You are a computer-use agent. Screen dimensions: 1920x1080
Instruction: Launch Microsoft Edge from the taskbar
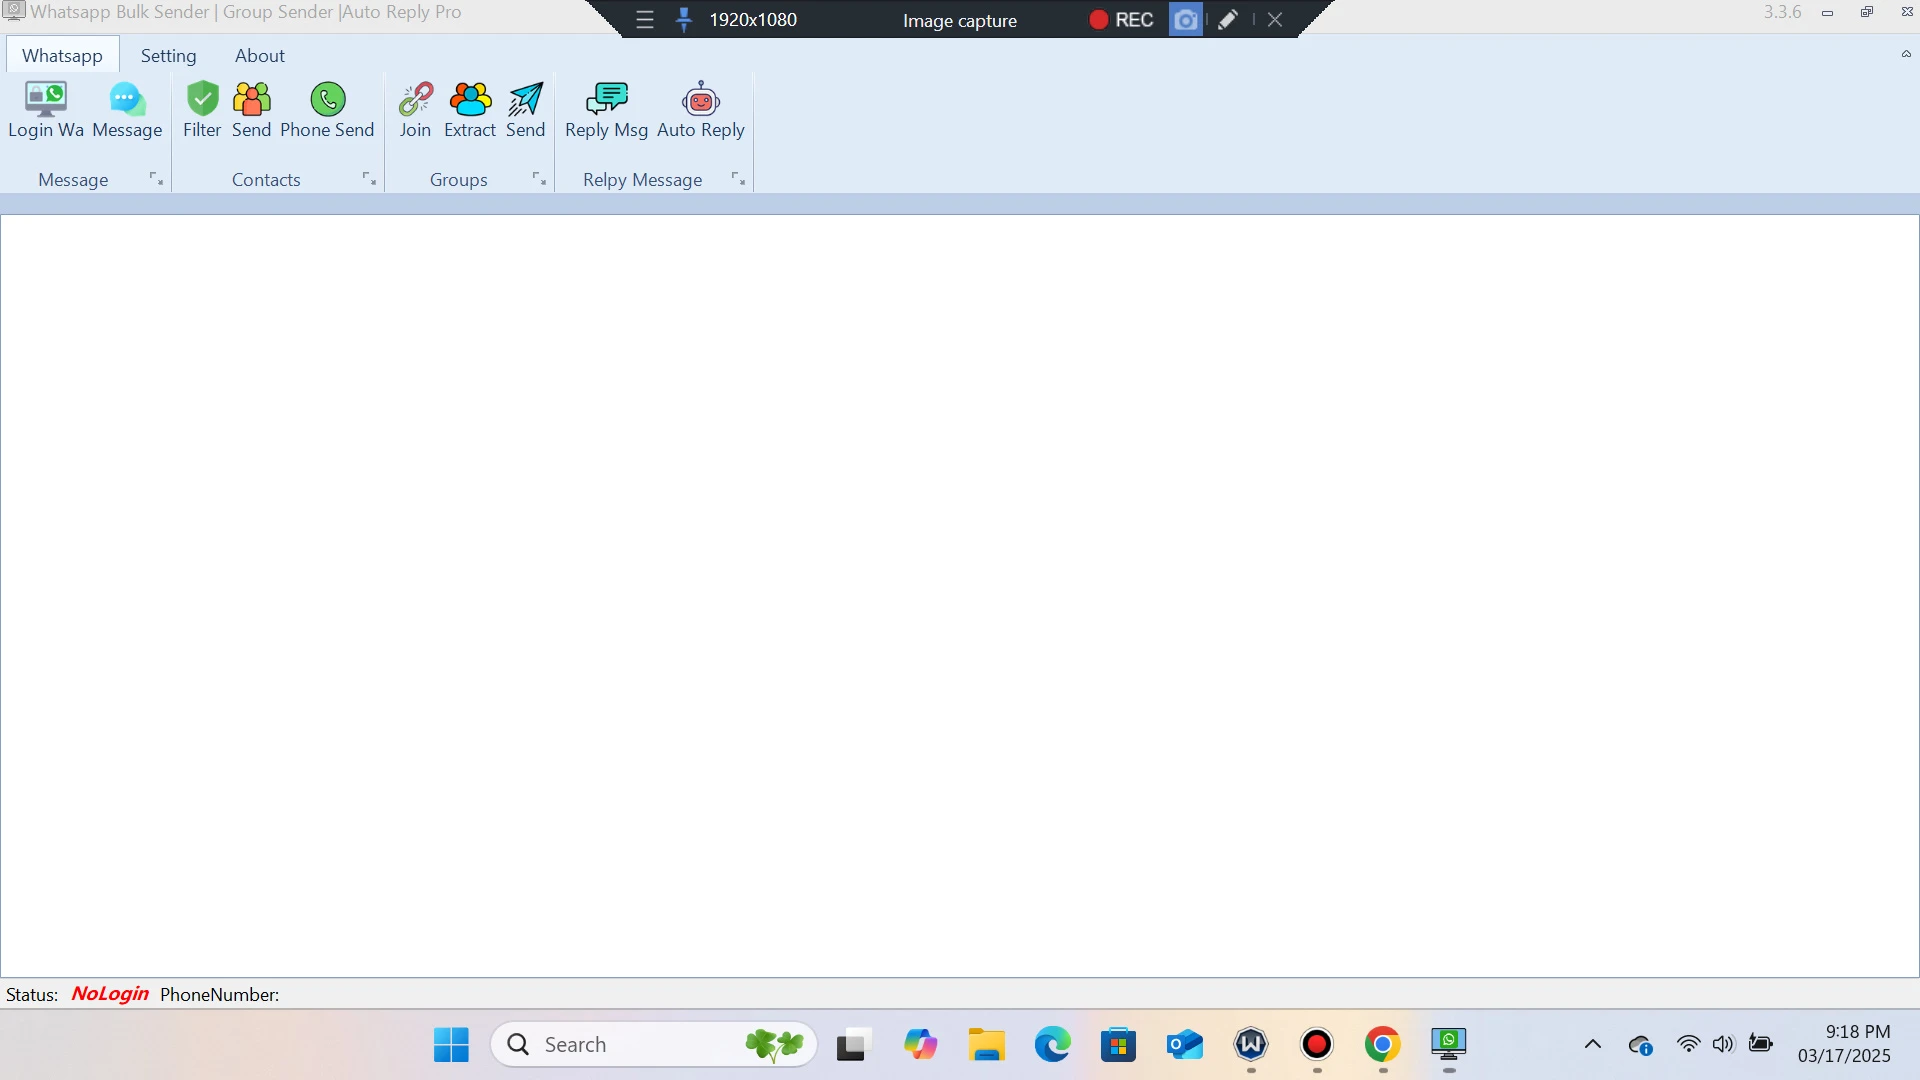point(1052,1045)
